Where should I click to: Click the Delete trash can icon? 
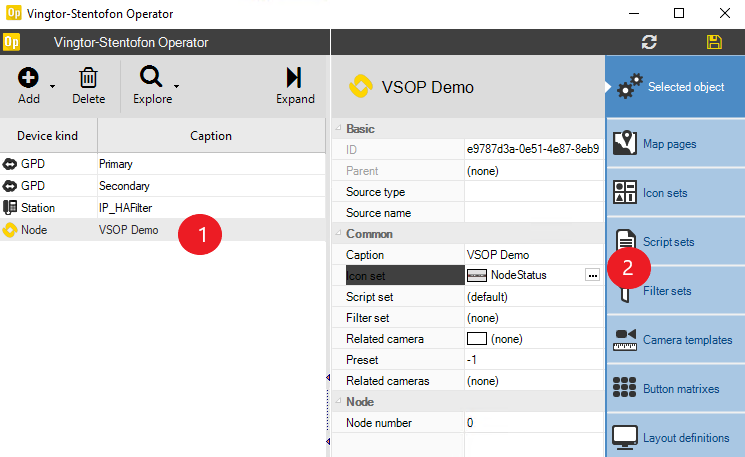point(88,78)
